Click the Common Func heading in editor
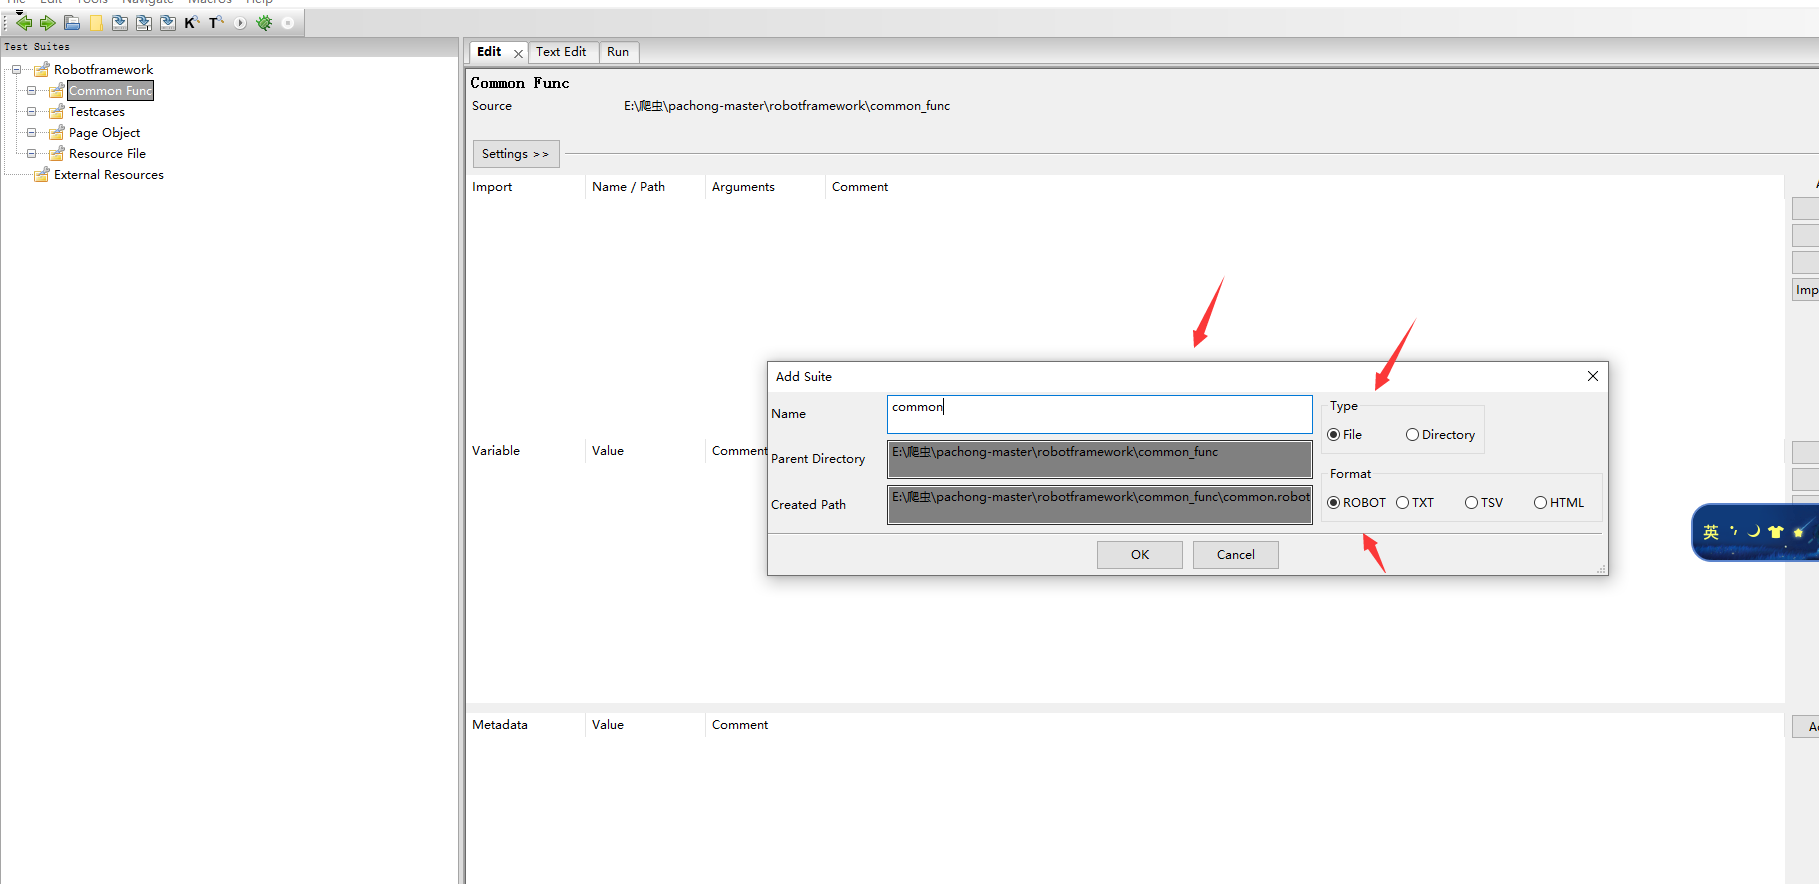This screenshot has width=1819, height=884. 520,83
